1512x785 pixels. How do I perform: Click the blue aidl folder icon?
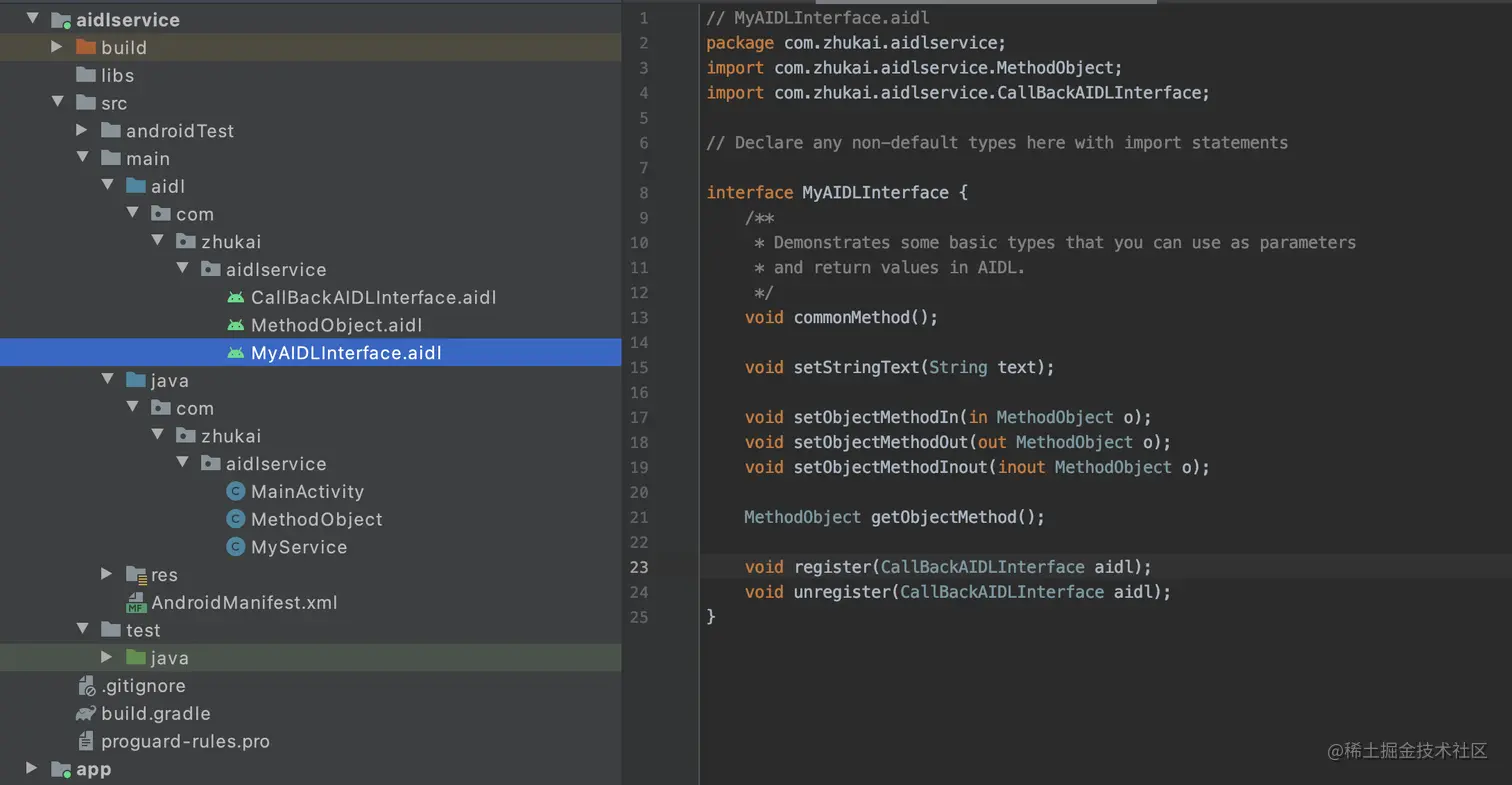pos(136,186)
